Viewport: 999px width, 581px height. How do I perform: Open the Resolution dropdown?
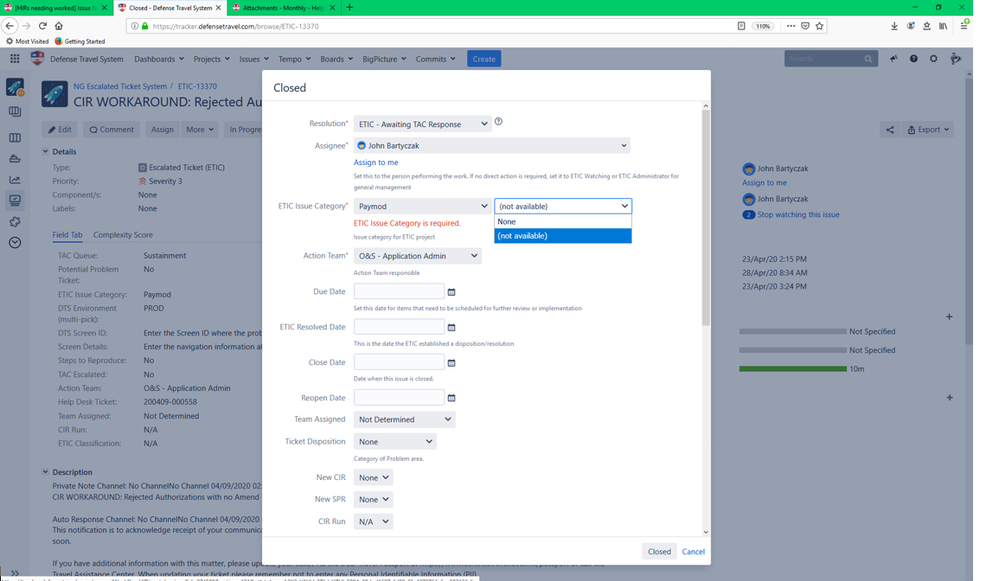pyautogui.click(x=422, y=124)
